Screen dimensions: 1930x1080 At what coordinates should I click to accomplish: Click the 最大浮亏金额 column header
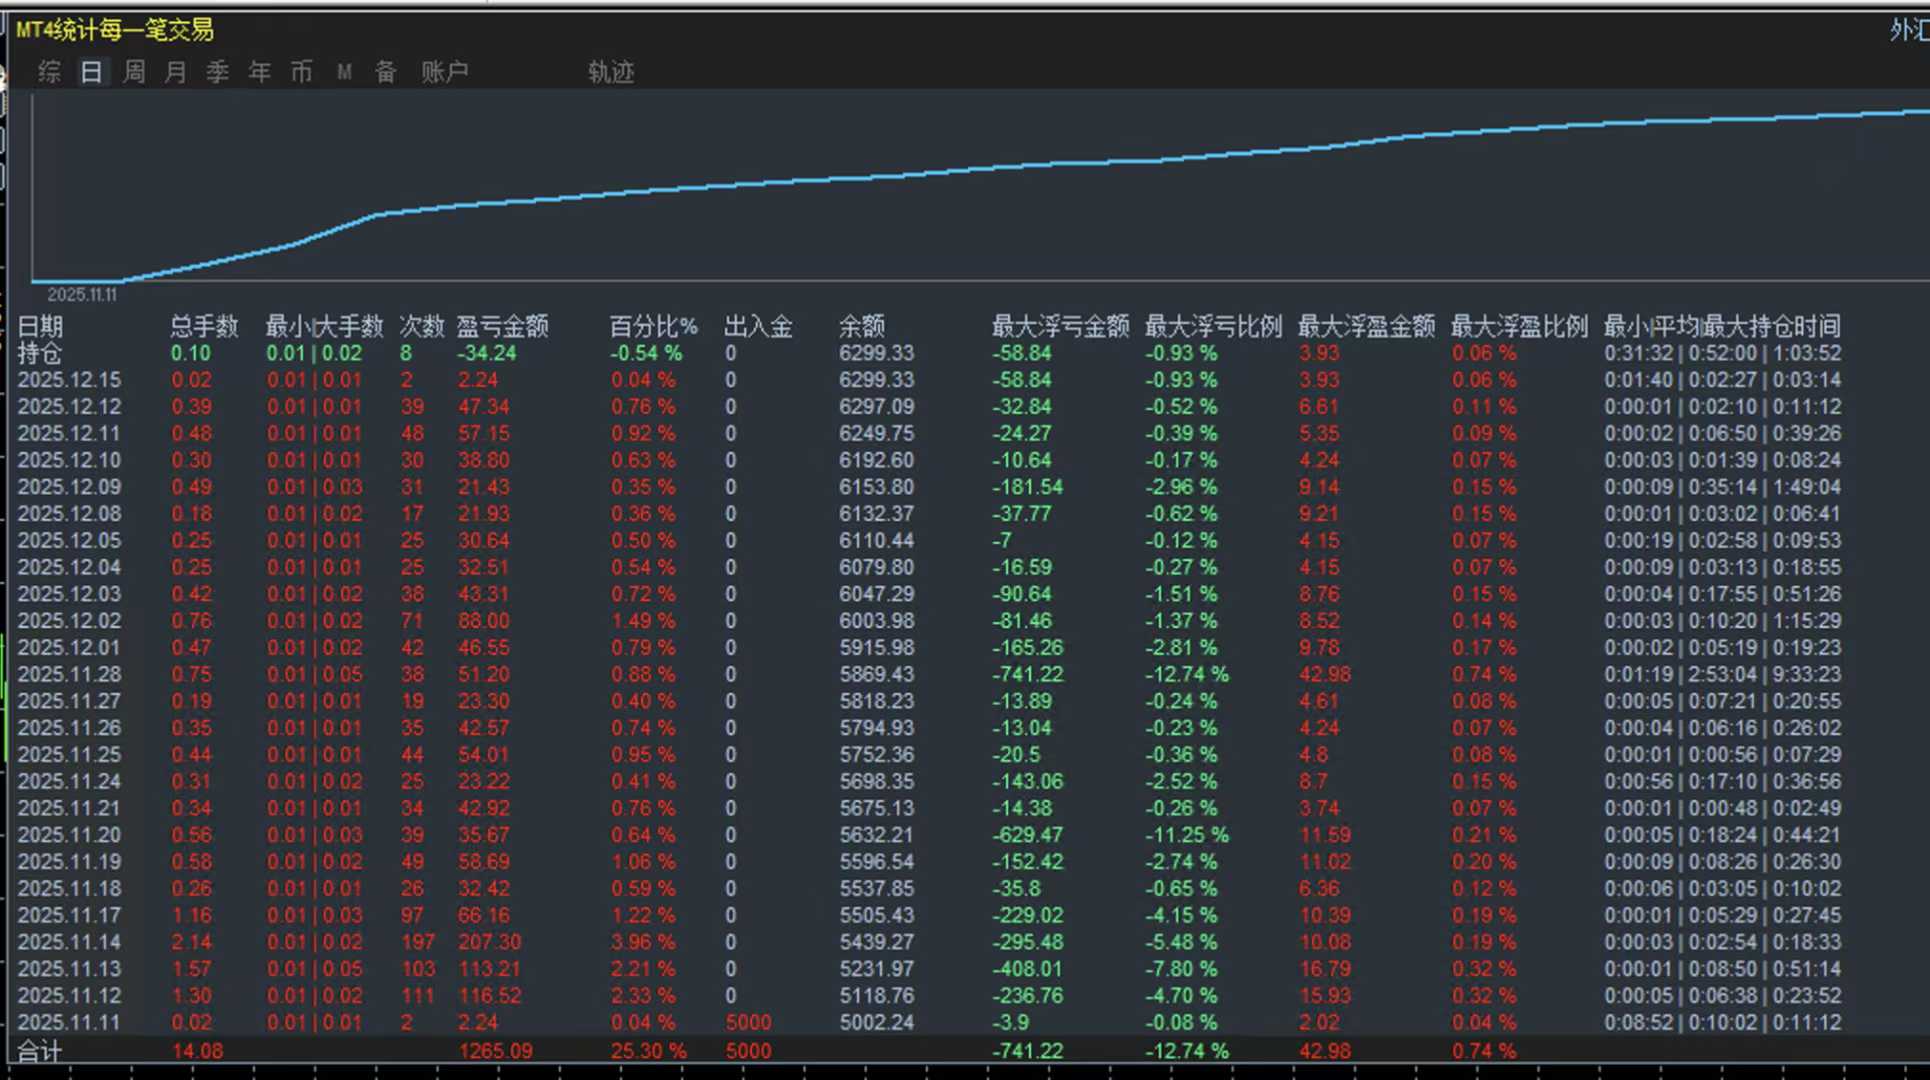point(1060,326)
